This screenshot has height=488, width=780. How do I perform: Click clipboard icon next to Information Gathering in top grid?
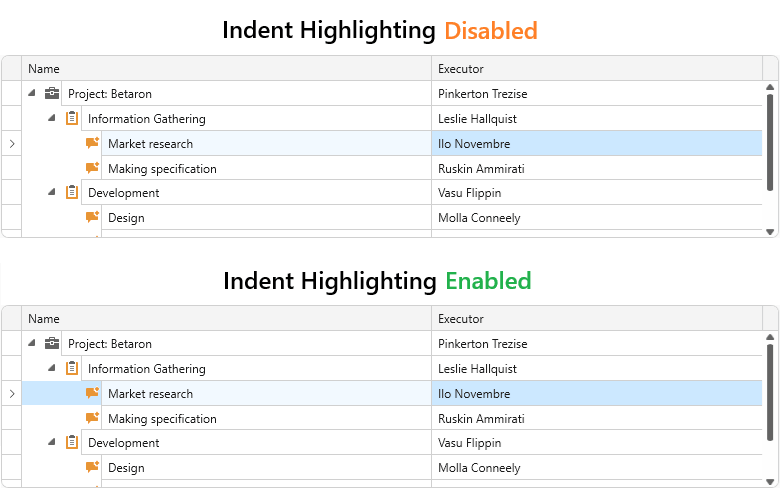72,118
